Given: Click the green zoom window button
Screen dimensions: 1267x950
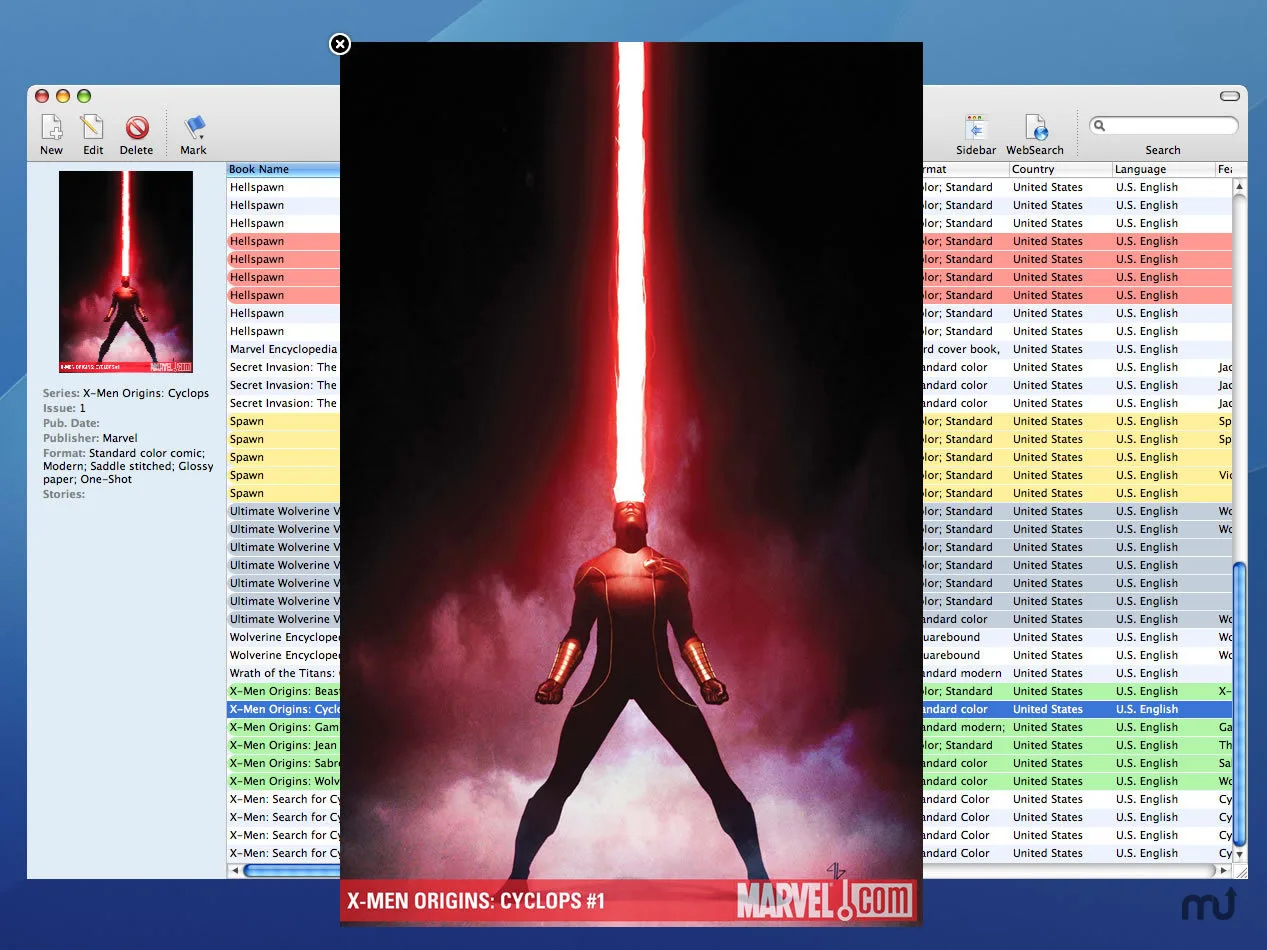Looking at the screenshot, I should coord(84,96).
